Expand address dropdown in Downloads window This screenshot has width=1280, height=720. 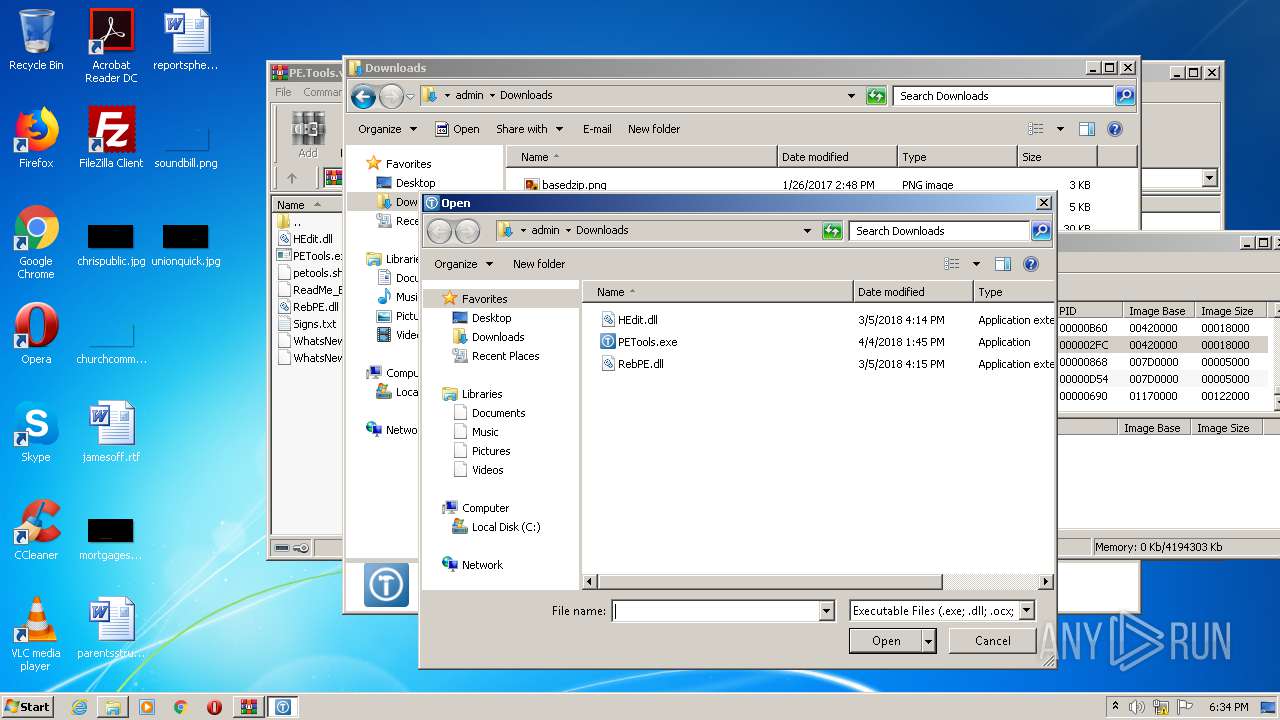point(851,96)
